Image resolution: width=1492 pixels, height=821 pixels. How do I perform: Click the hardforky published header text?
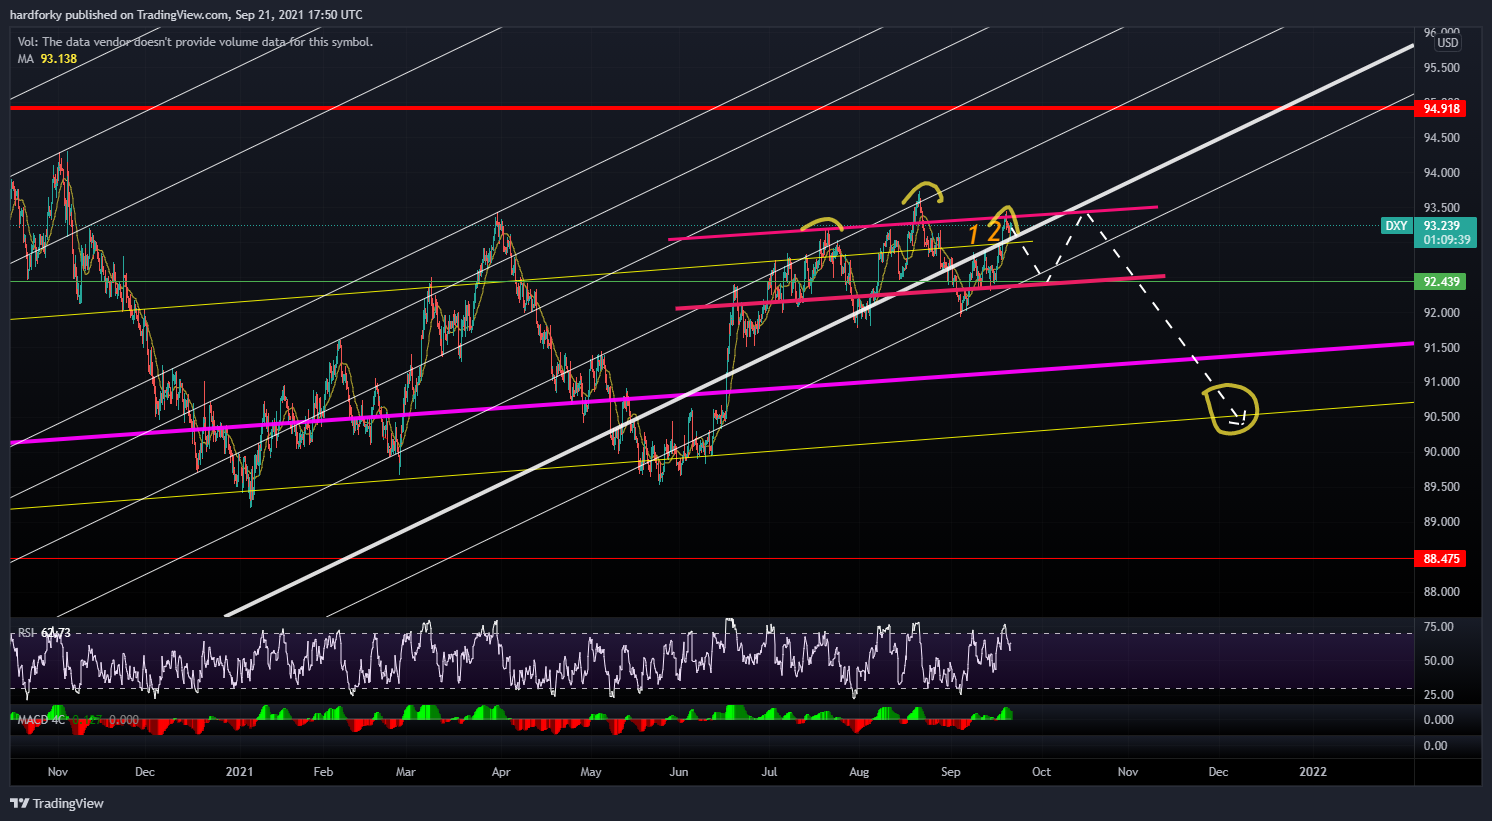pyautogui.click(x=186, y=14)
